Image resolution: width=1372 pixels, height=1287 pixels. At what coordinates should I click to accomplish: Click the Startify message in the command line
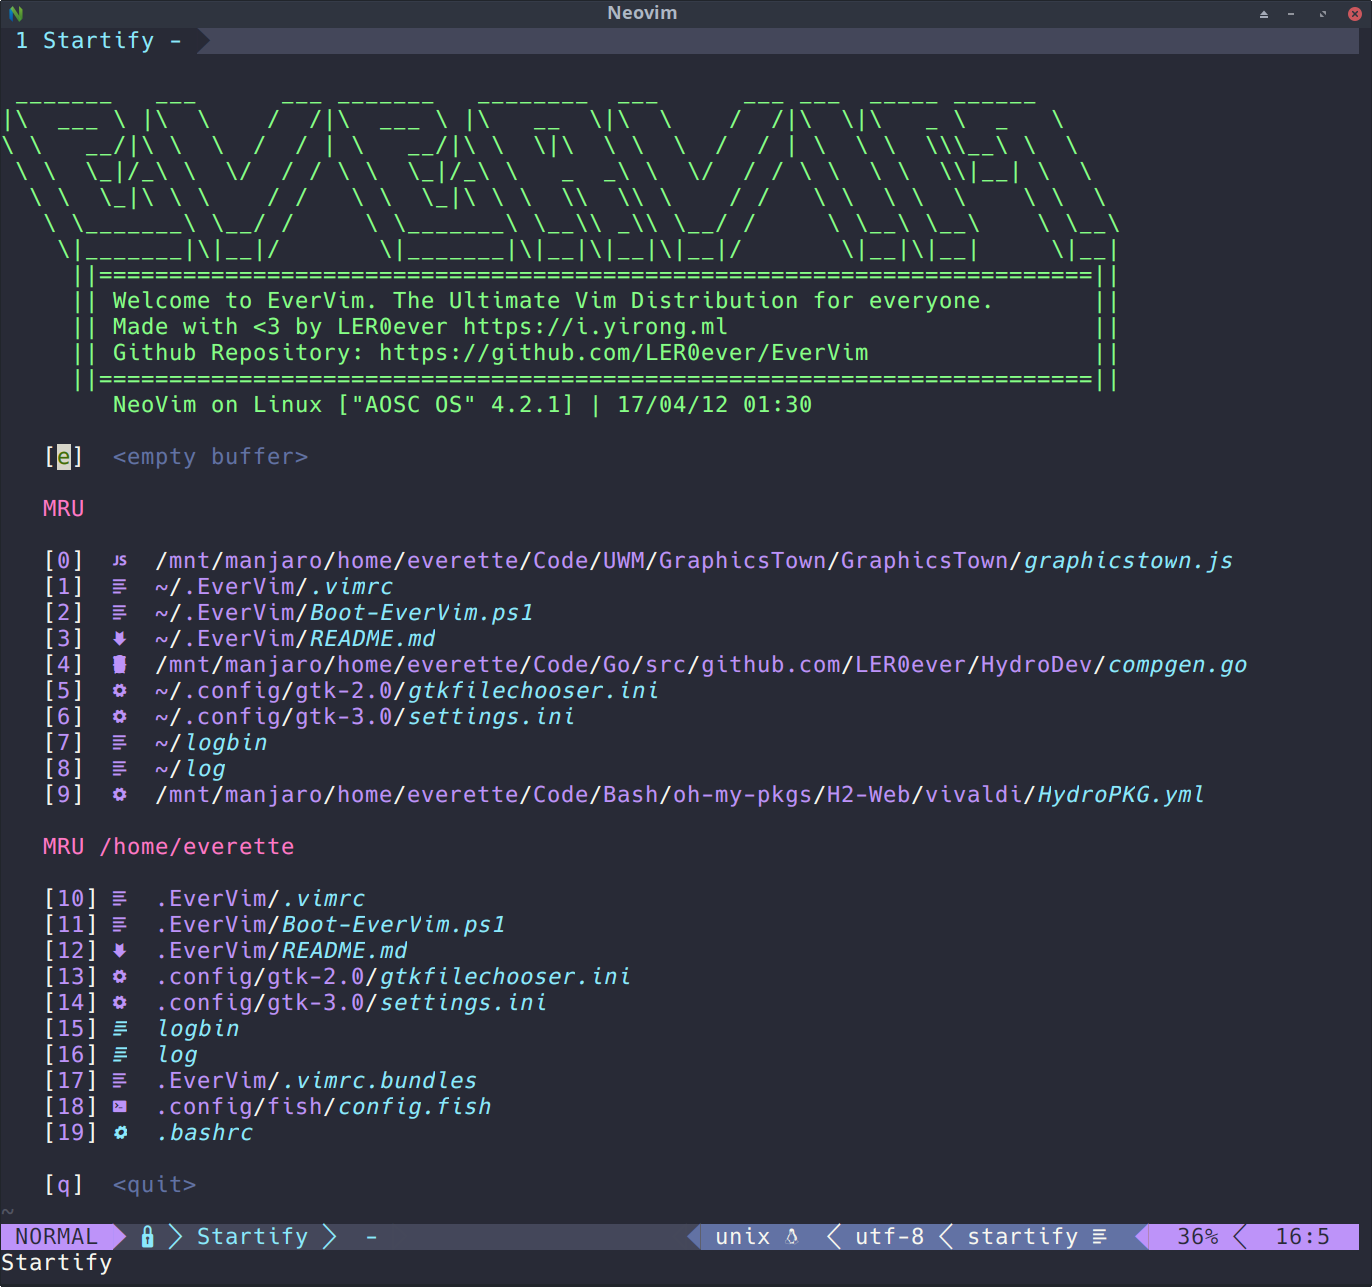57,1263
